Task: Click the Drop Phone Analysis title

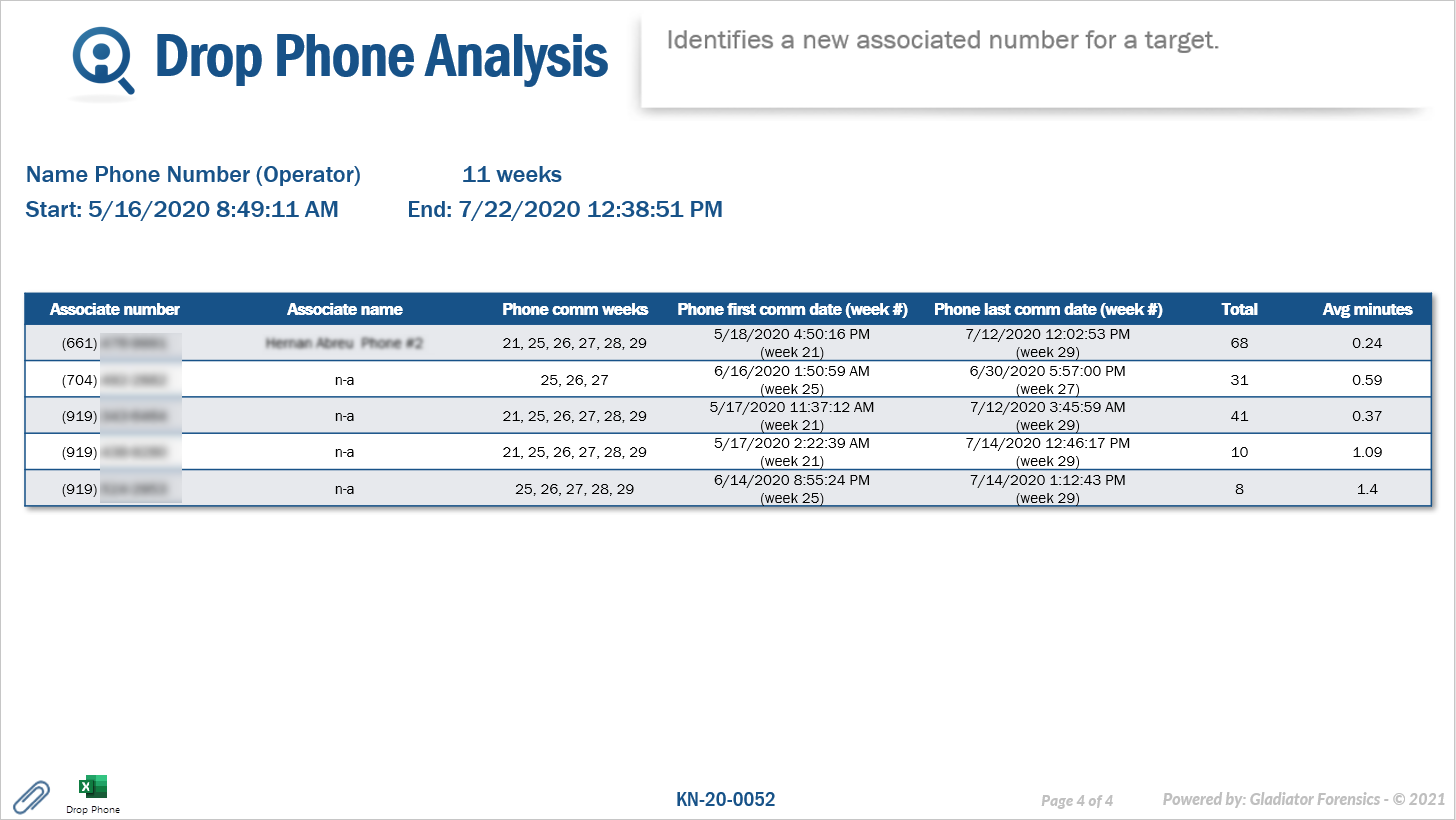Action: pyautogui.click(x=381, y=57)
